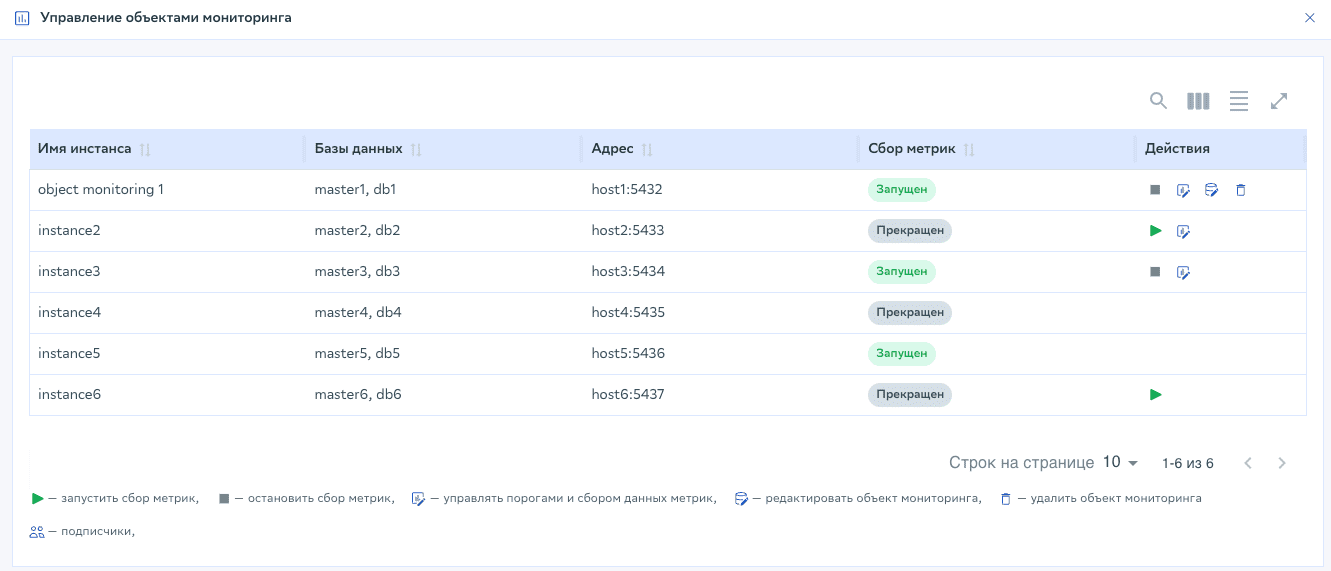
Task: Start metric collection for instance2
Action: (1155, 231)
